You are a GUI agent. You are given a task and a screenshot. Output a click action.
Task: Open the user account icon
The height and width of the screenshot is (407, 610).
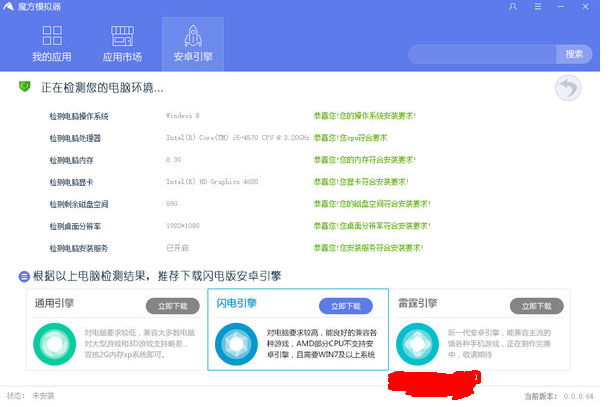point(513,7)
